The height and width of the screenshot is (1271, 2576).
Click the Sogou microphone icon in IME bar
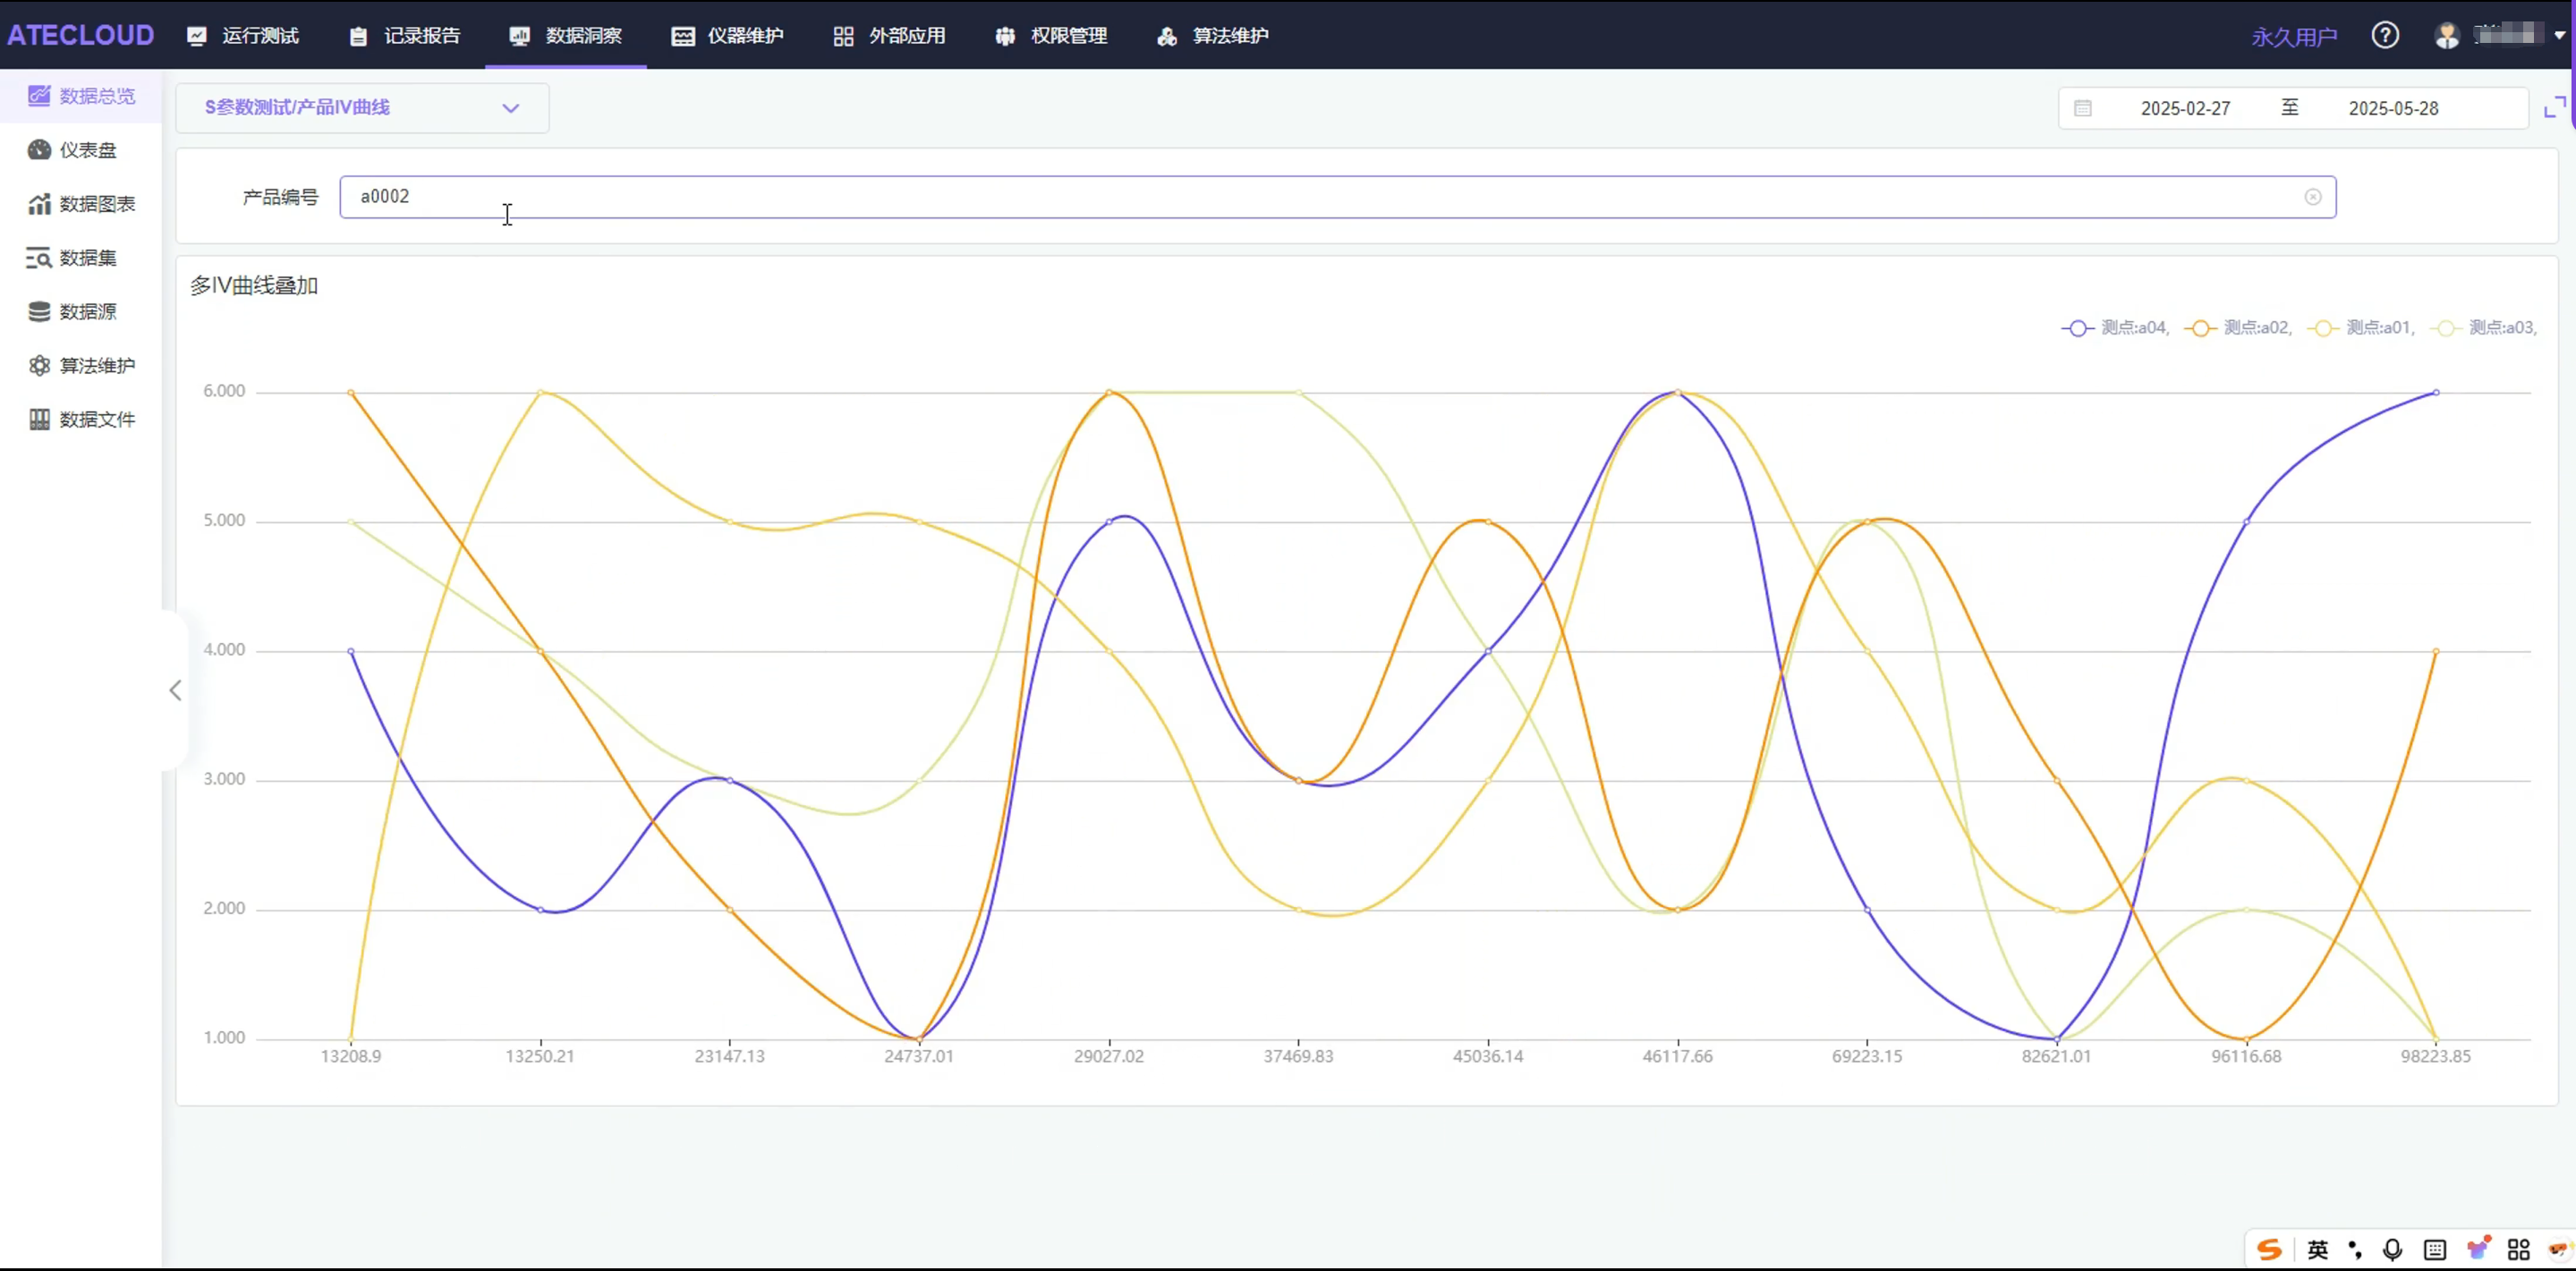[x=2392, y=1249]
